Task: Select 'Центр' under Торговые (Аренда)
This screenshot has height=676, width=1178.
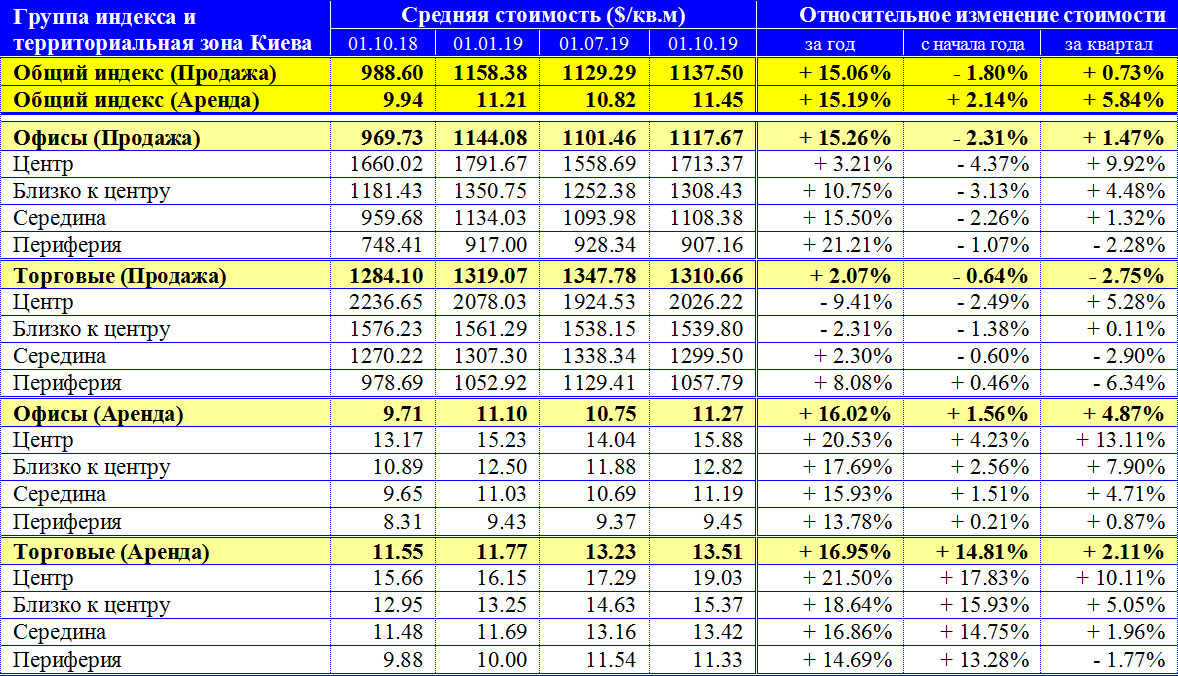Action: [x=43, y=578]
